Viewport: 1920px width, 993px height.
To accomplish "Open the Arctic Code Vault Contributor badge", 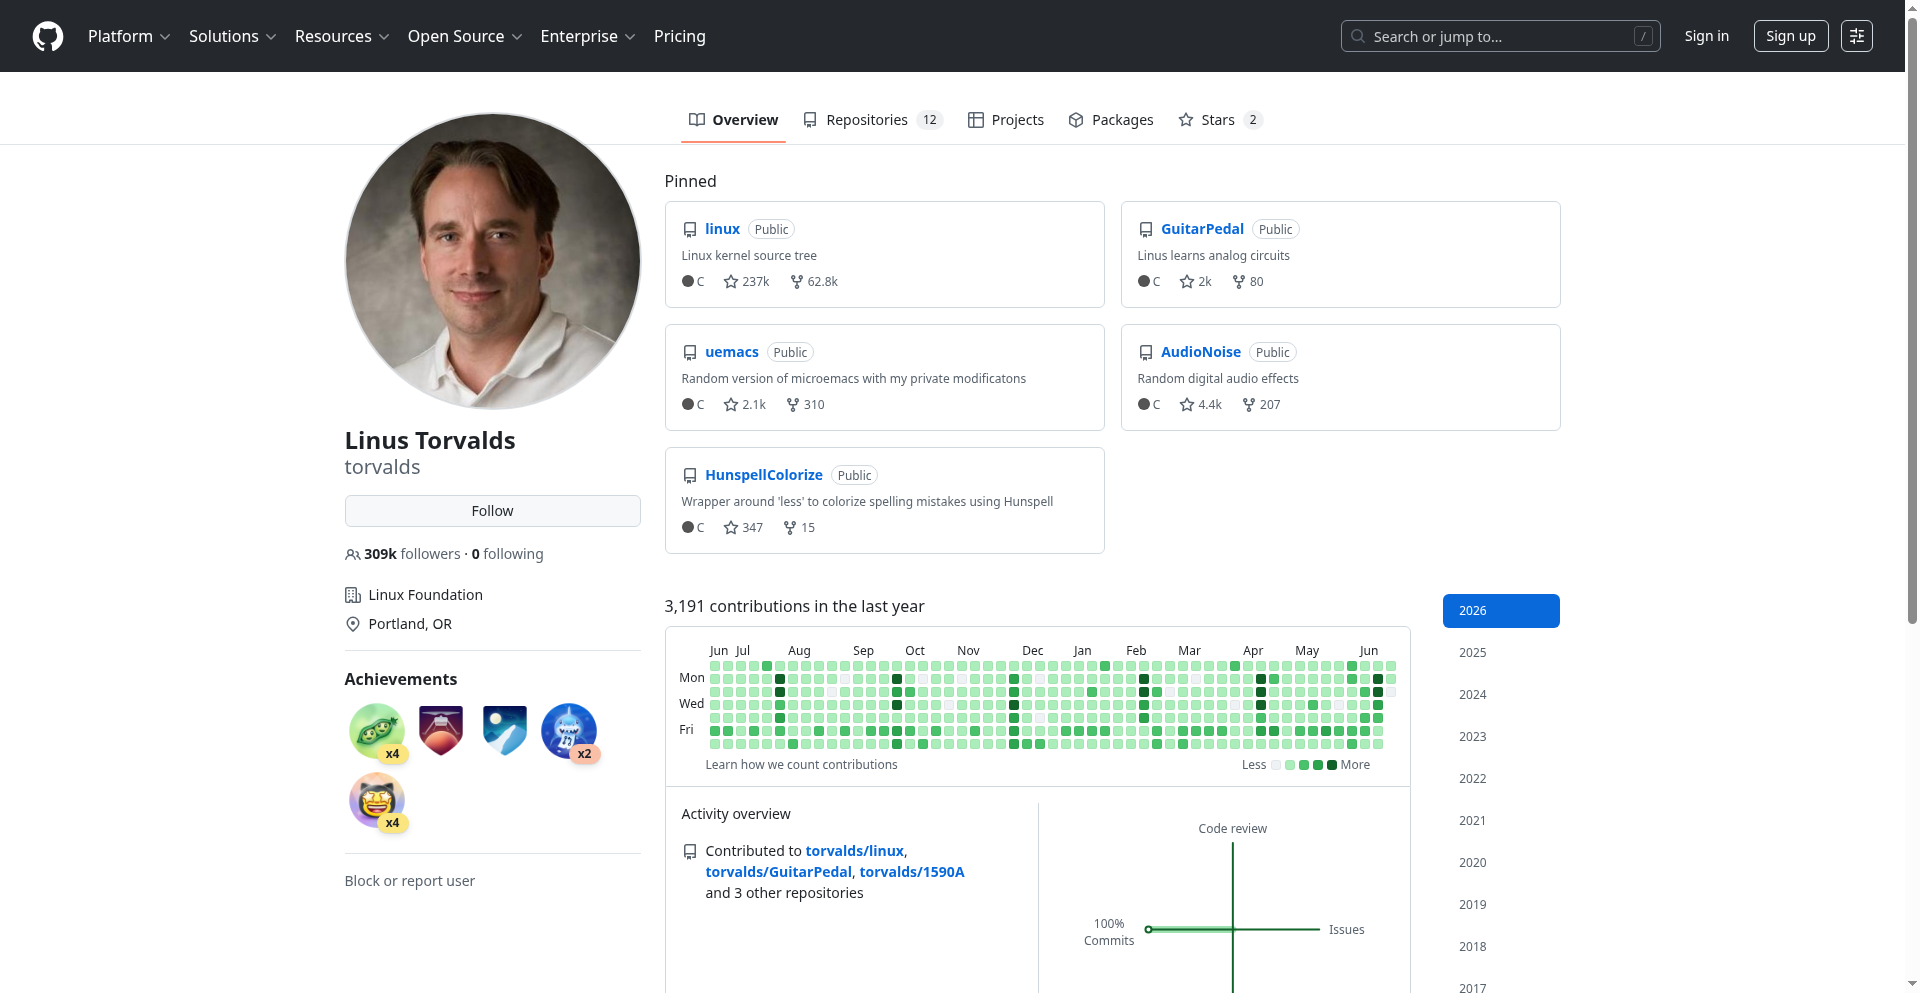I will coord(505,731).
